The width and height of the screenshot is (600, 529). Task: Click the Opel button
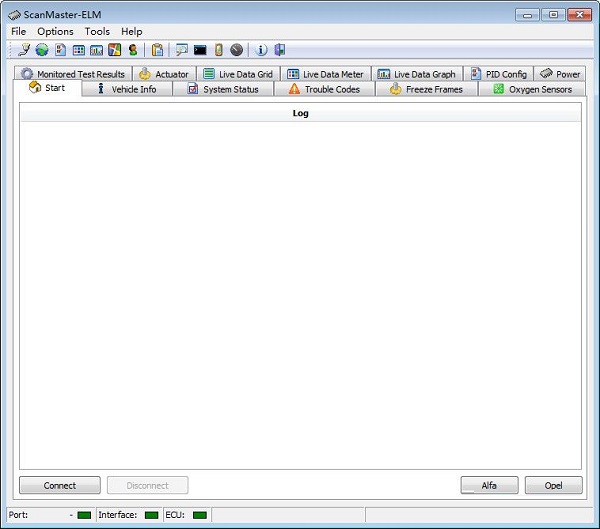553,485
